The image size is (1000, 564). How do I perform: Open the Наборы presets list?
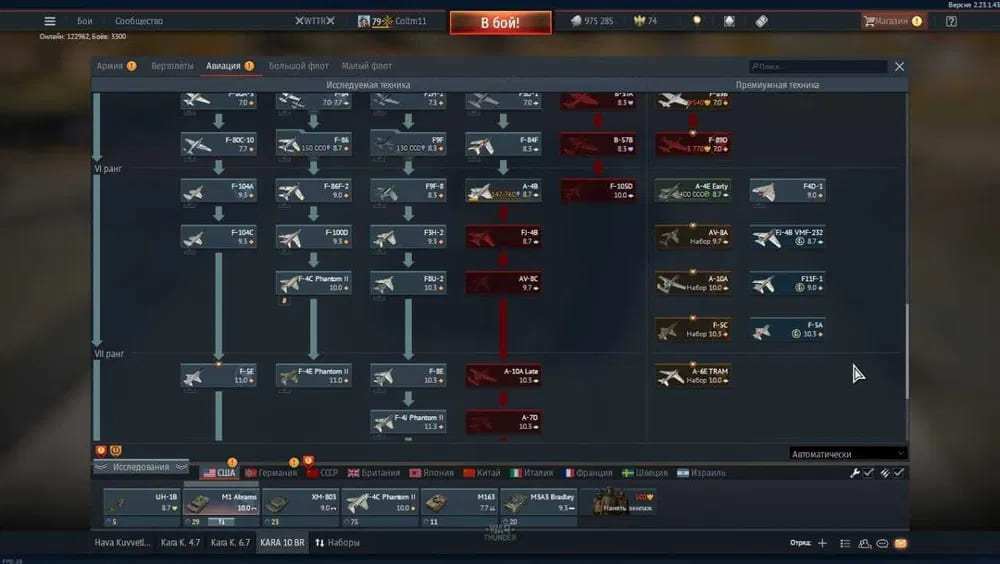337,543
